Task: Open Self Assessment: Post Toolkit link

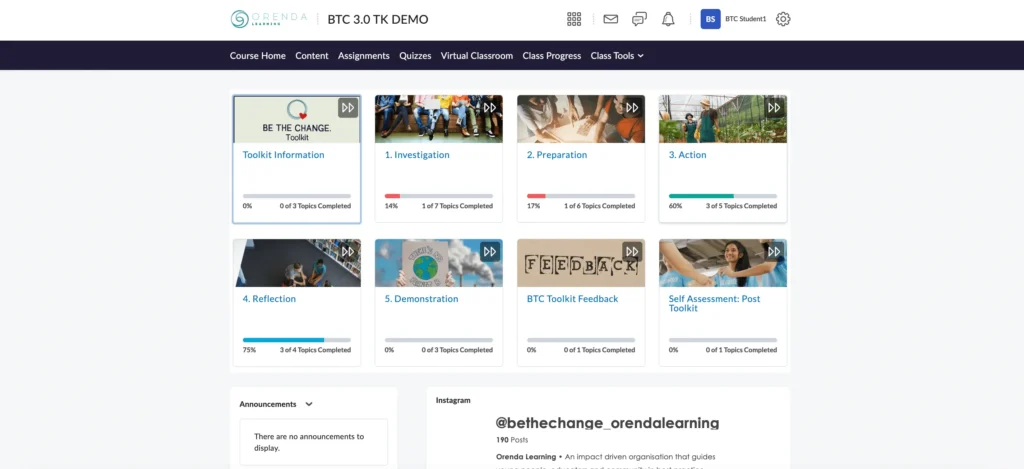Action: pos(713,303)
